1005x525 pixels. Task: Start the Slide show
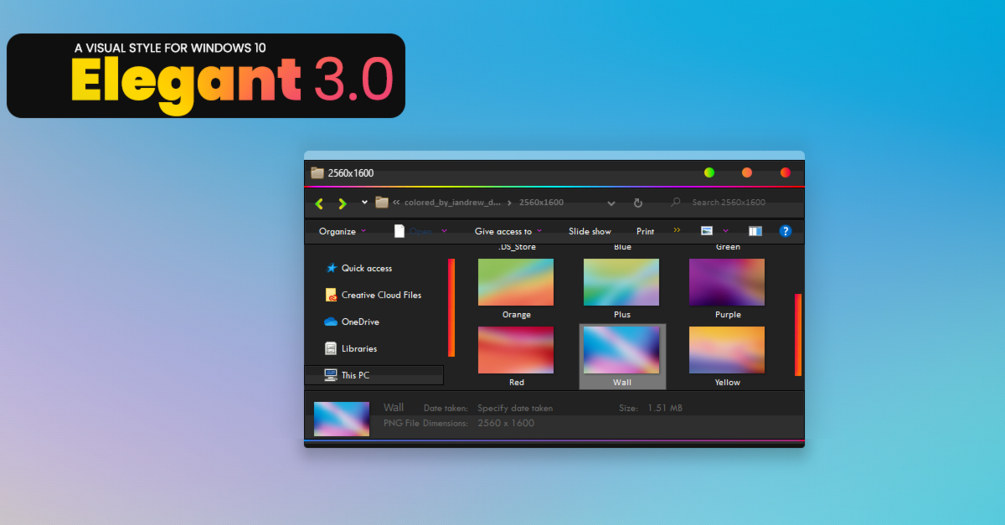click(x=590, y=231)
